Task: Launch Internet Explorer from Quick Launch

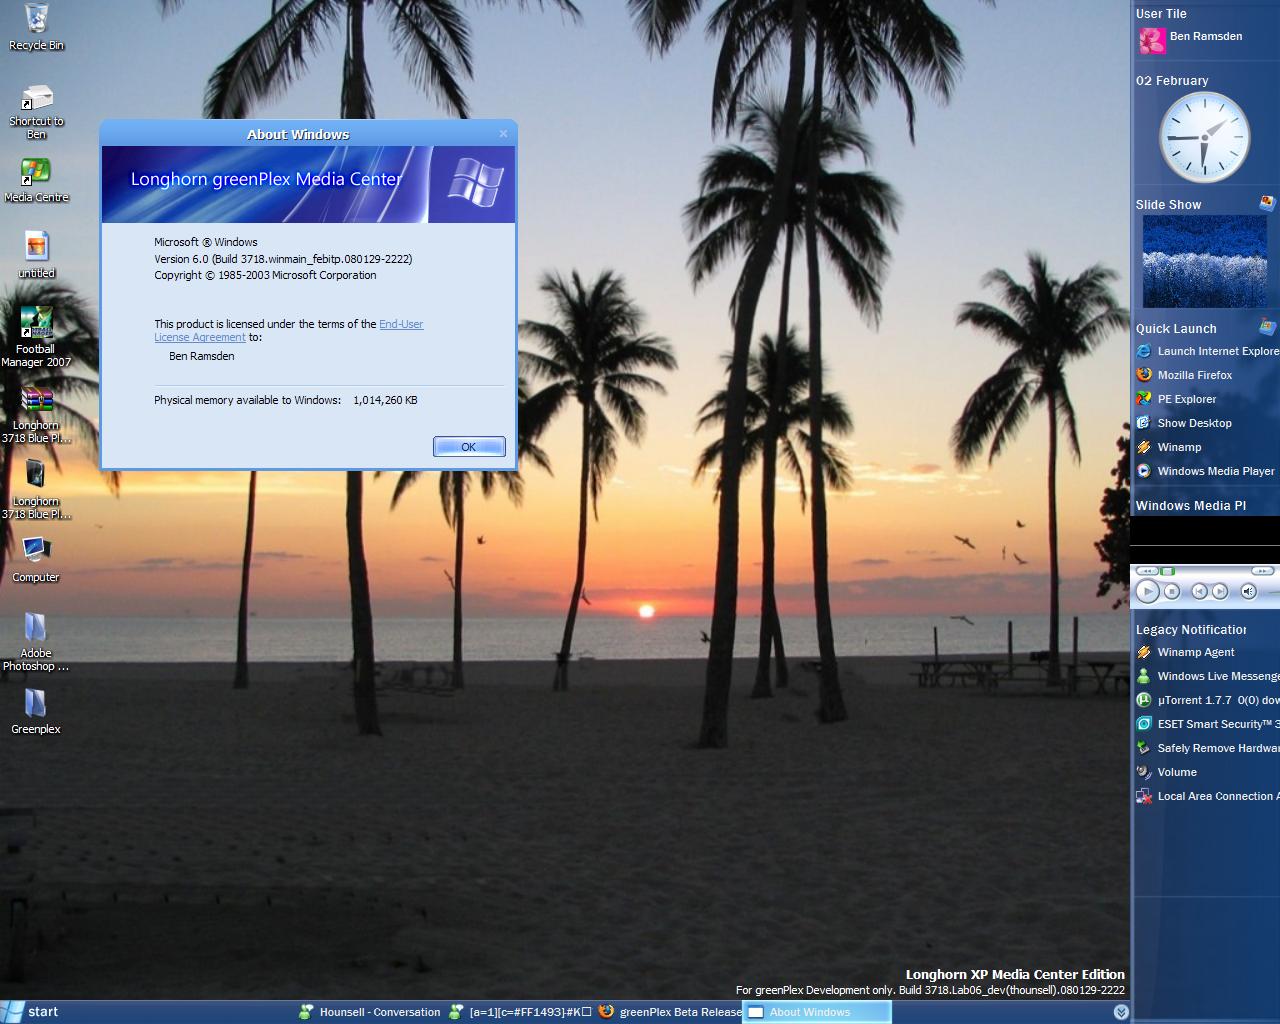Action: (1207, 351)
